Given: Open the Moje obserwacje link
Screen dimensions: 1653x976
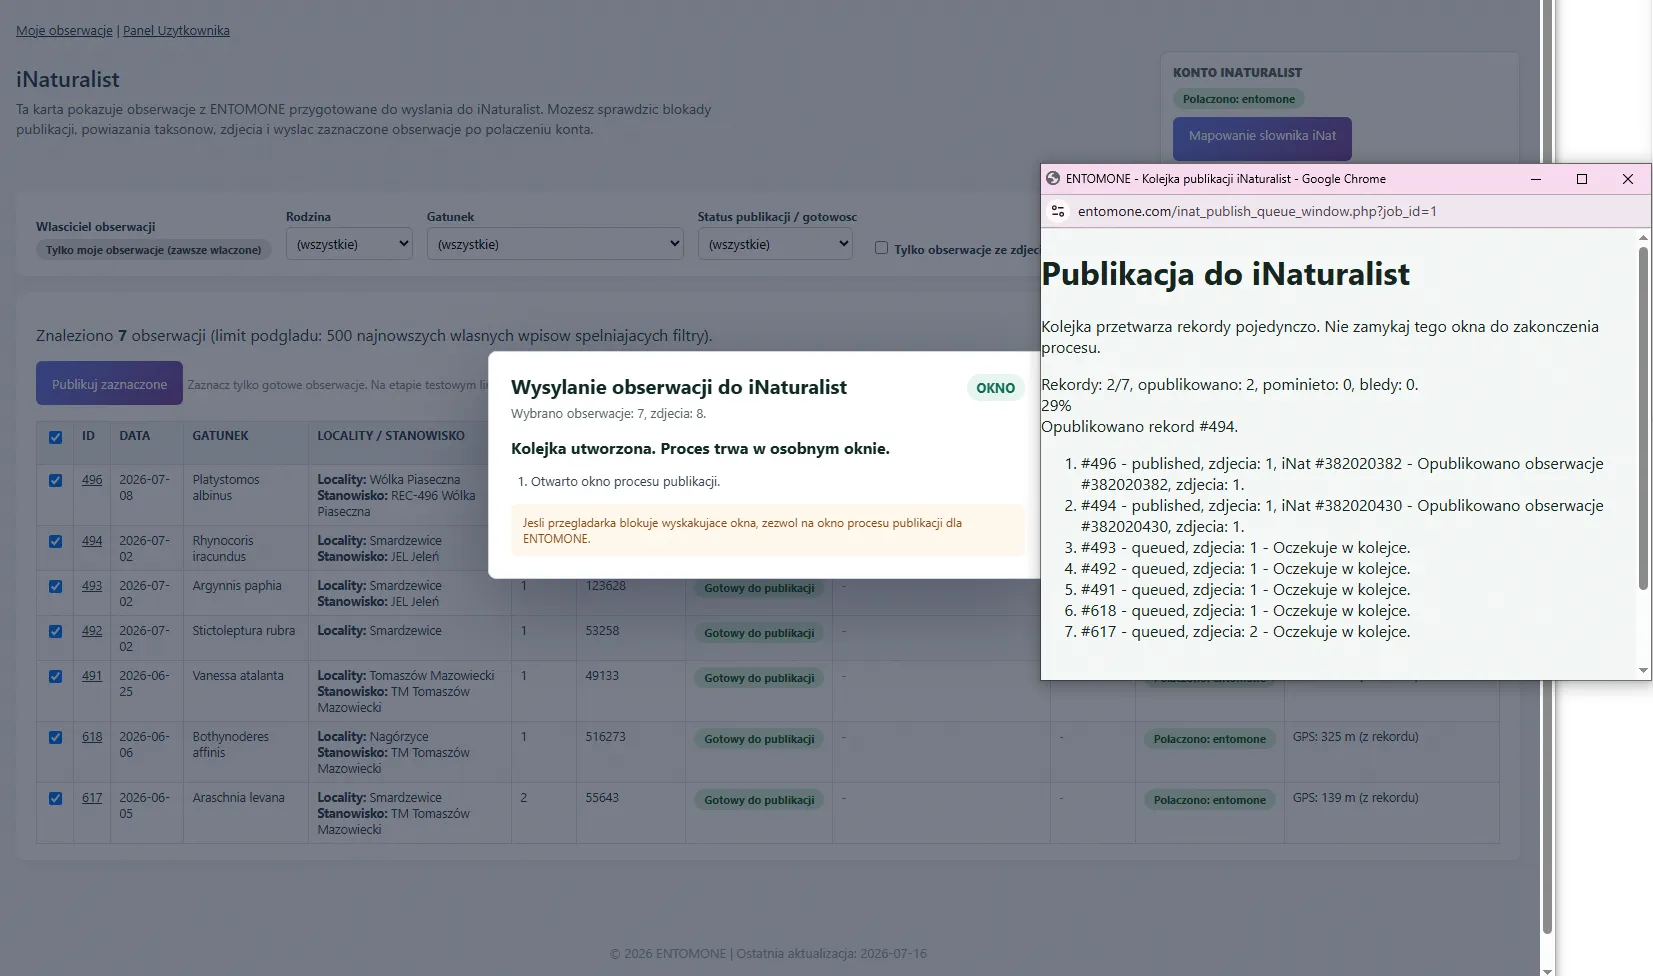Looking at the screenshot, I should [64, 30].
